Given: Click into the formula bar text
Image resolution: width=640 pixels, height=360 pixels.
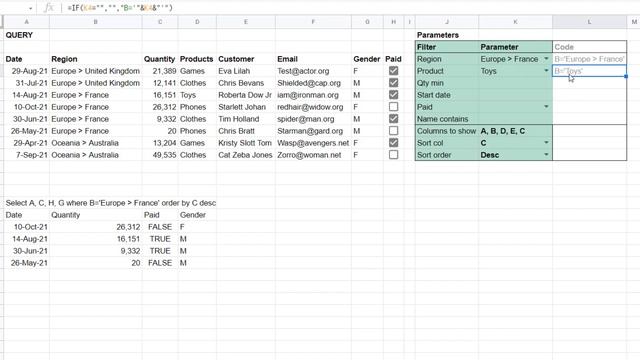Looking at the screenshot, I should click(120, 8).
